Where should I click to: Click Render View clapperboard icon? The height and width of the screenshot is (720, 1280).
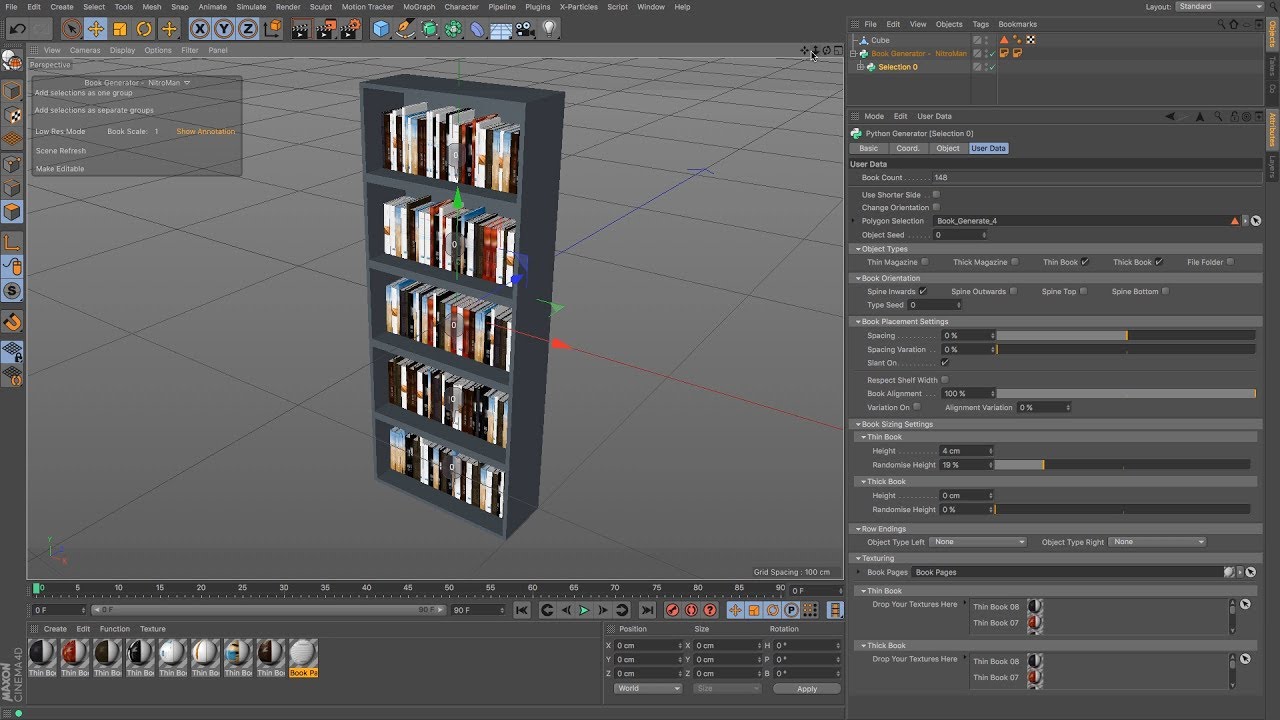click(300, 29)
